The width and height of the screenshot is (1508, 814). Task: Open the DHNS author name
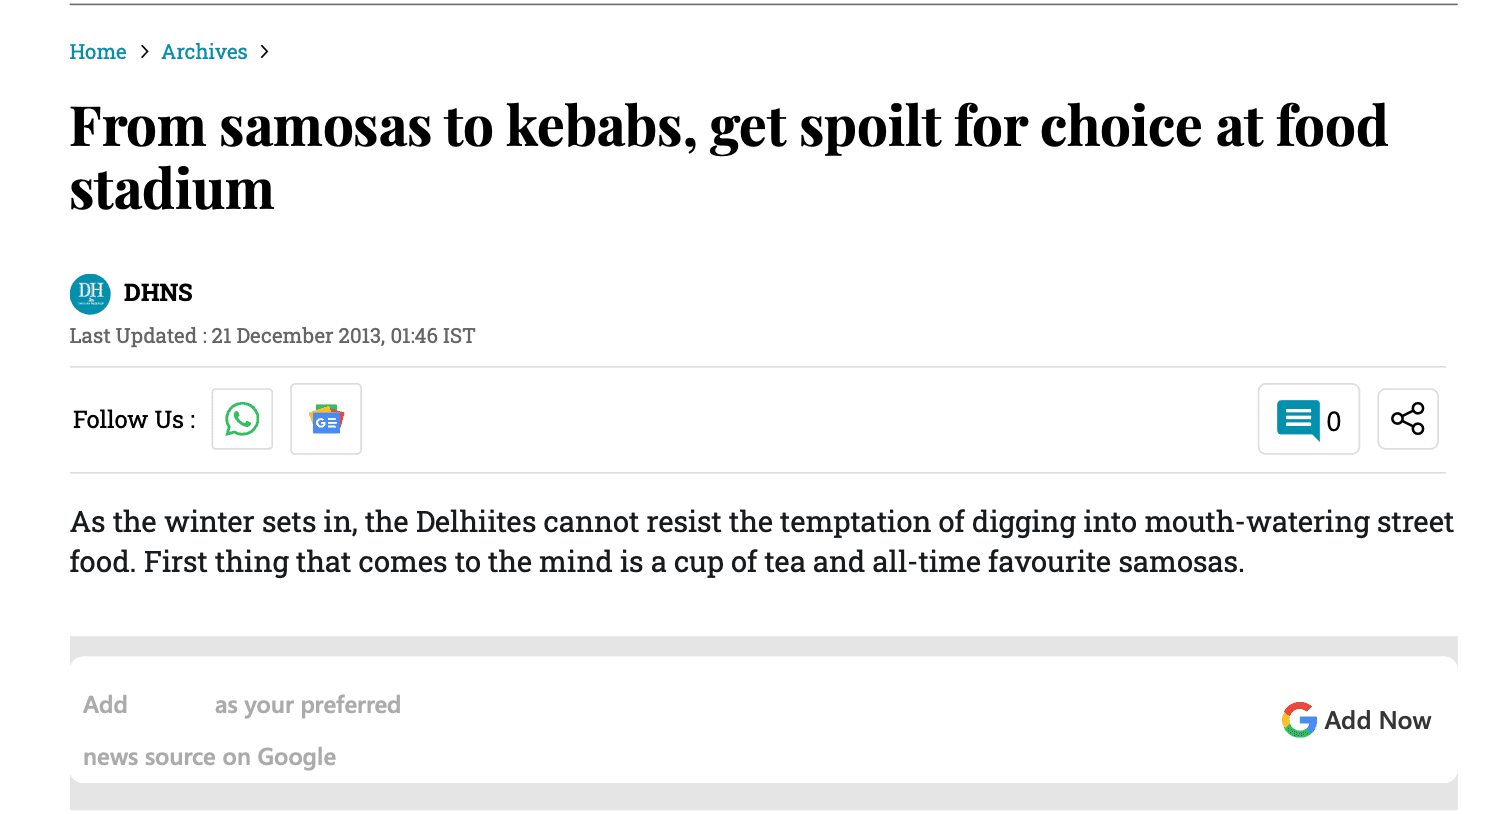coord(158,293)
